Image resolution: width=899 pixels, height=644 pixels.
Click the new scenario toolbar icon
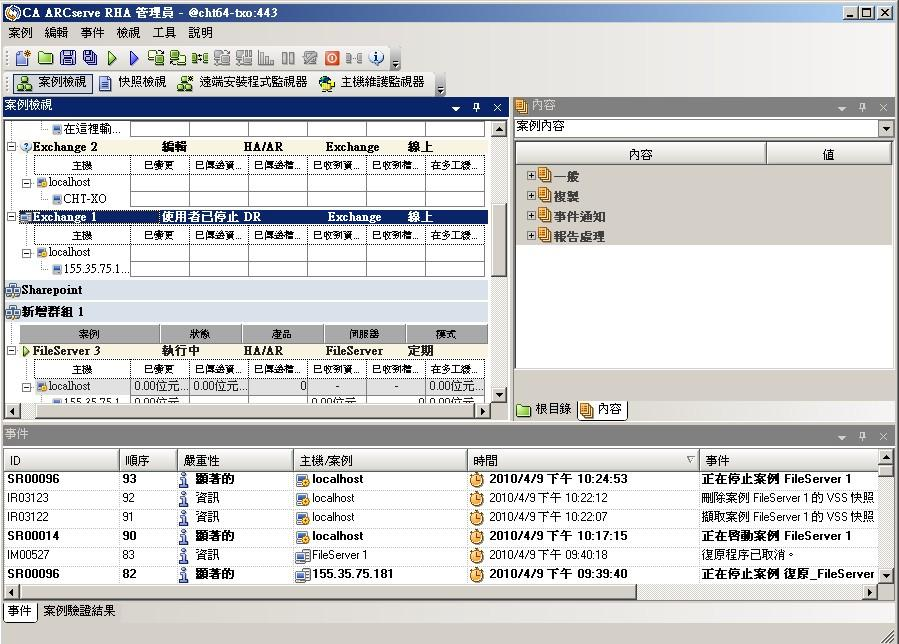(x=22, y=58)
